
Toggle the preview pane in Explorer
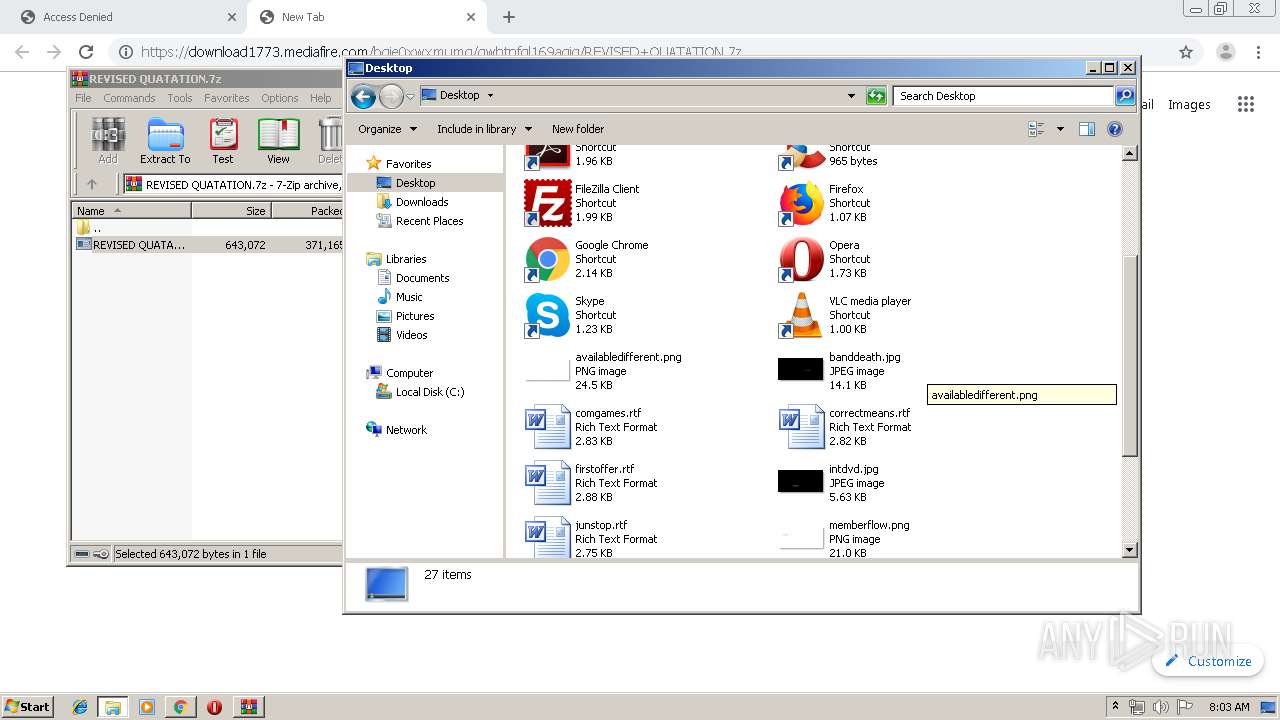click(1087, 129)
